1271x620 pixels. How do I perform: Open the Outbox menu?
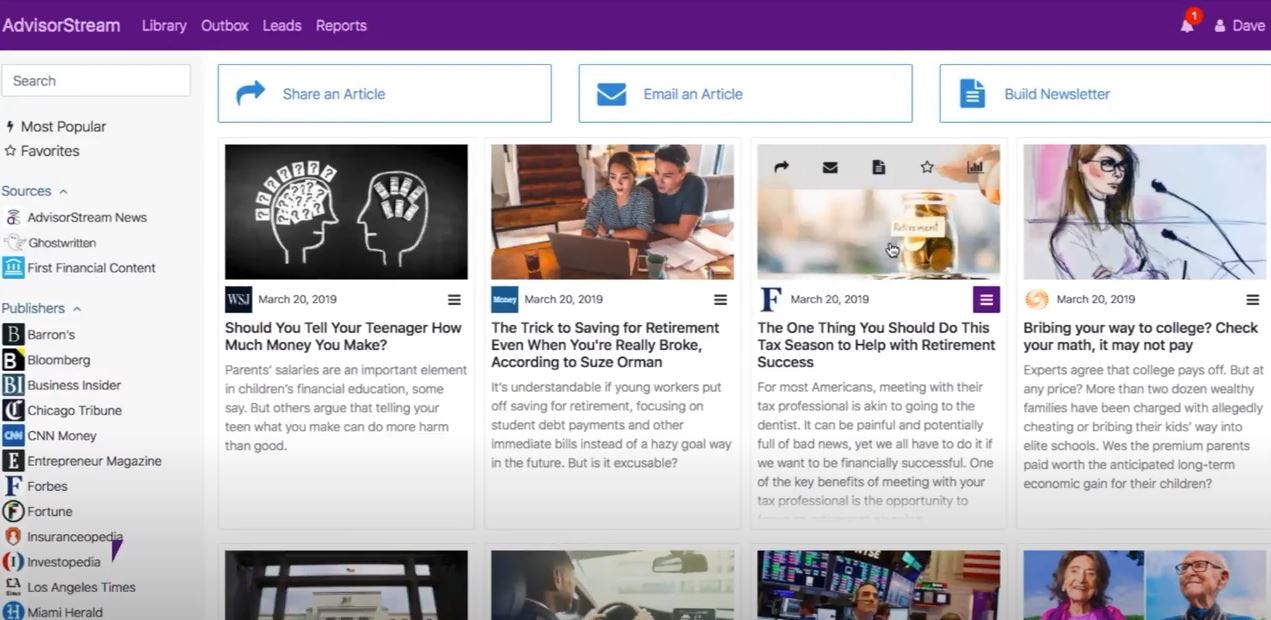tap(224, 25)
